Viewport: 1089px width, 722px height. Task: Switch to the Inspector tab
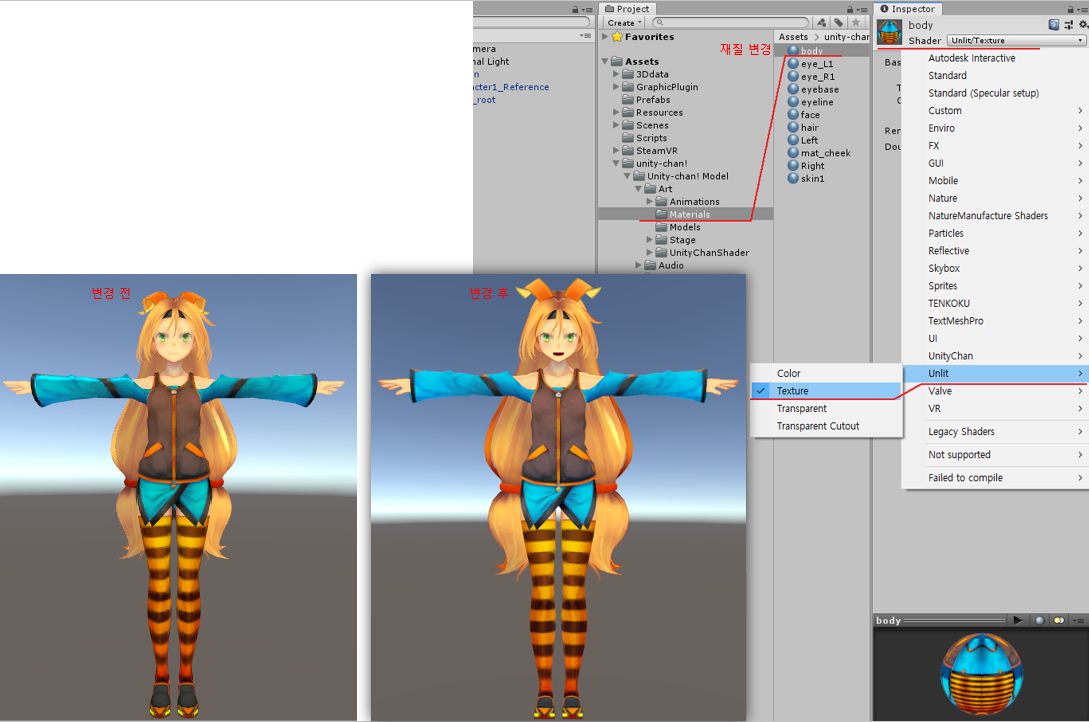[x=908, y=9]
